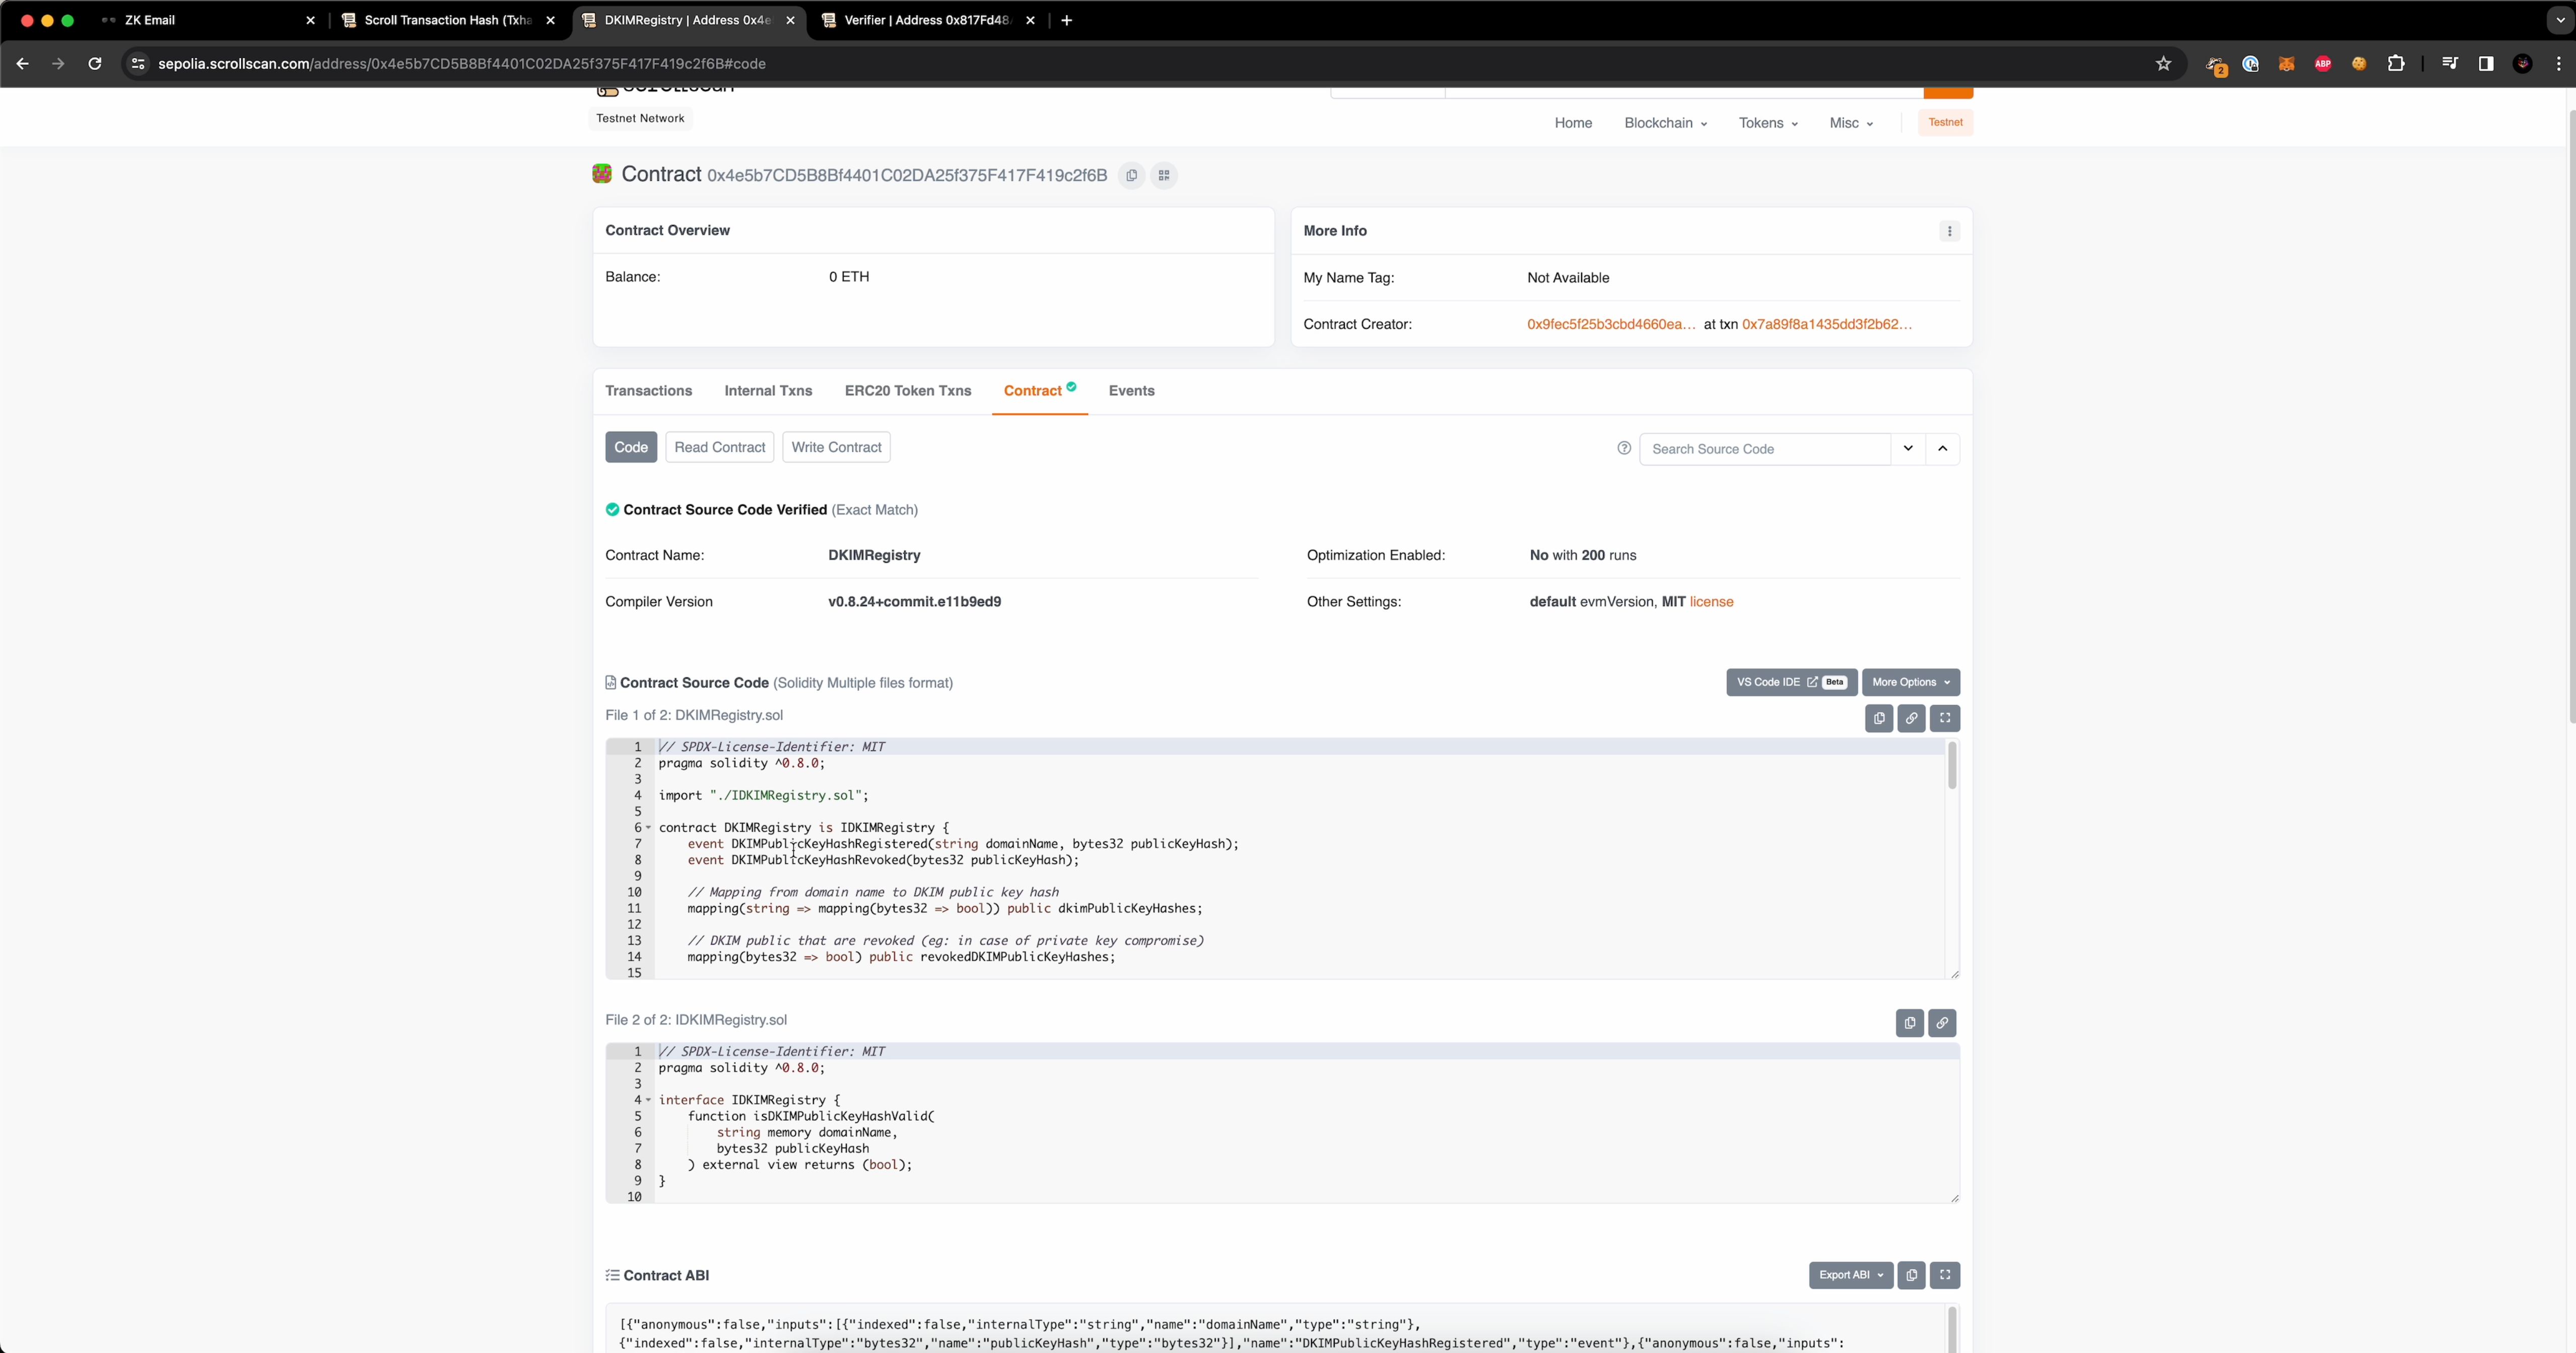The image size is (2576, 1353).
Task: Copy DKIMRegistry.sol source code
Action: [1879, 718]
